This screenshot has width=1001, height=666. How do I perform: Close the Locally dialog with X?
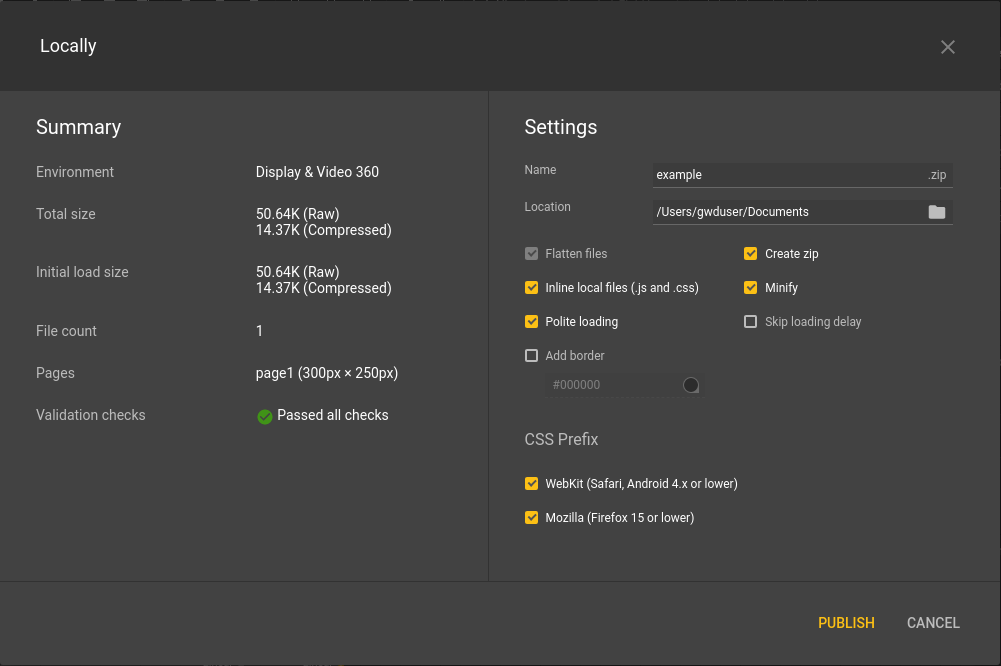(948, 47)
